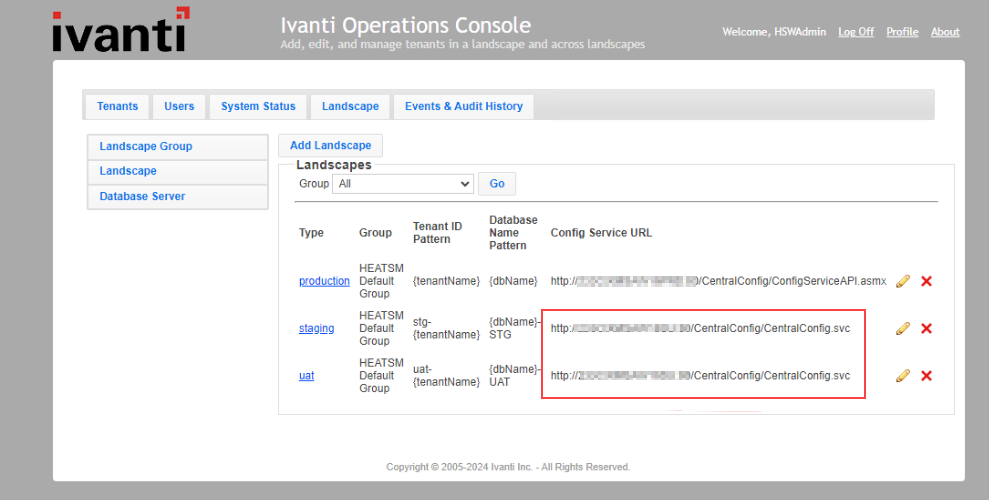The width and height of the screenshot is (989, 500).
Task: Open the System Status tab
Action: [x=258, y=106]
